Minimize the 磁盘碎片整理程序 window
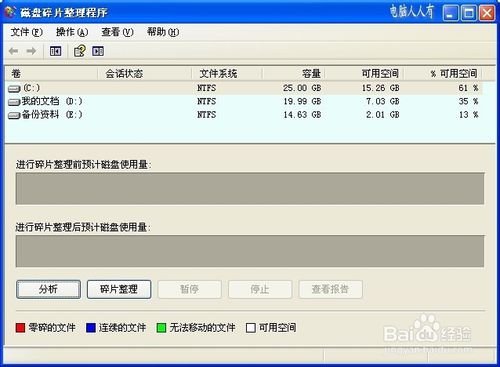This screenshot has height=367, width=500. [x=450, y=13]
